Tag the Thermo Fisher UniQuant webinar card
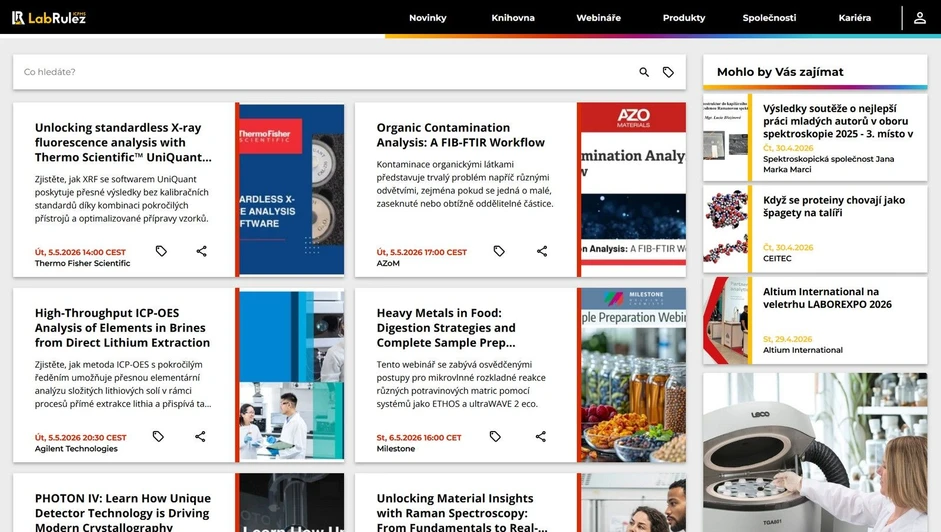The height and width of the screenshot is (532, 941). coord(161,251)
